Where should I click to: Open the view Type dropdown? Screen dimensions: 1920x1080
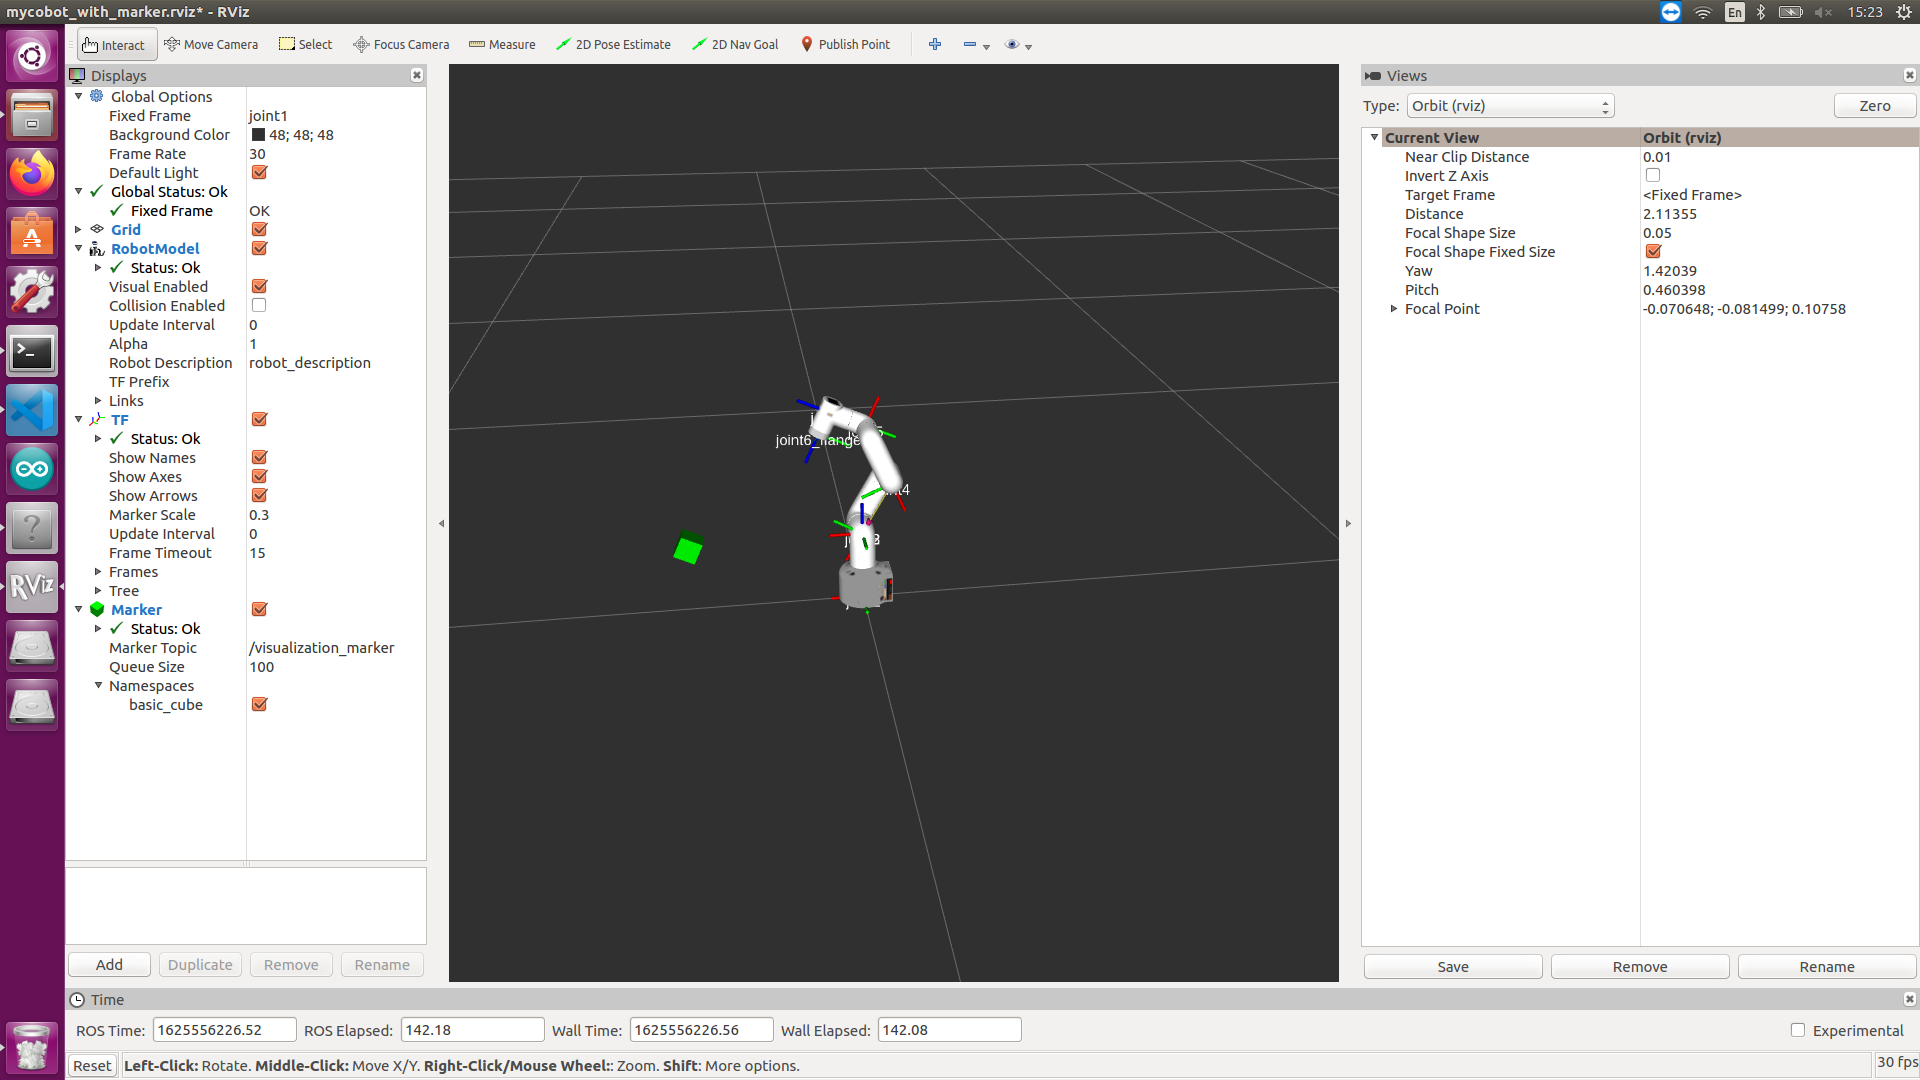pos(1510,106)
